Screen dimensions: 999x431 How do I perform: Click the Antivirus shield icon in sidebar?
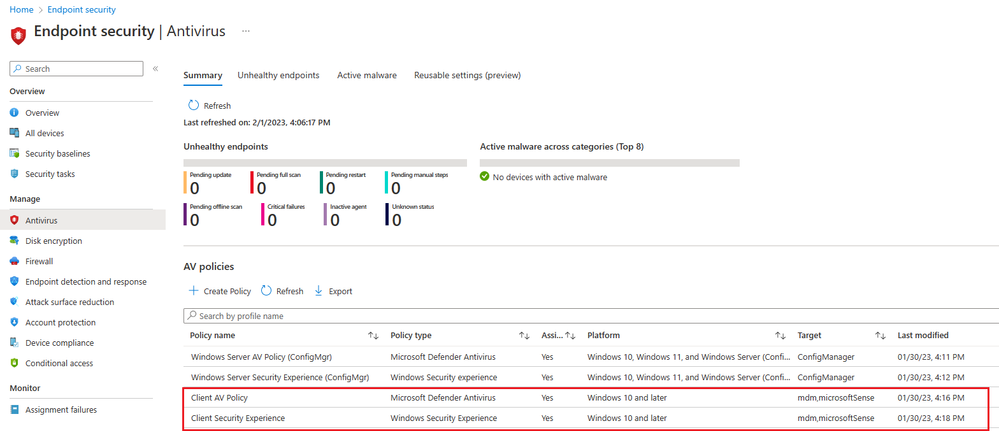click(x=14, y=220)
